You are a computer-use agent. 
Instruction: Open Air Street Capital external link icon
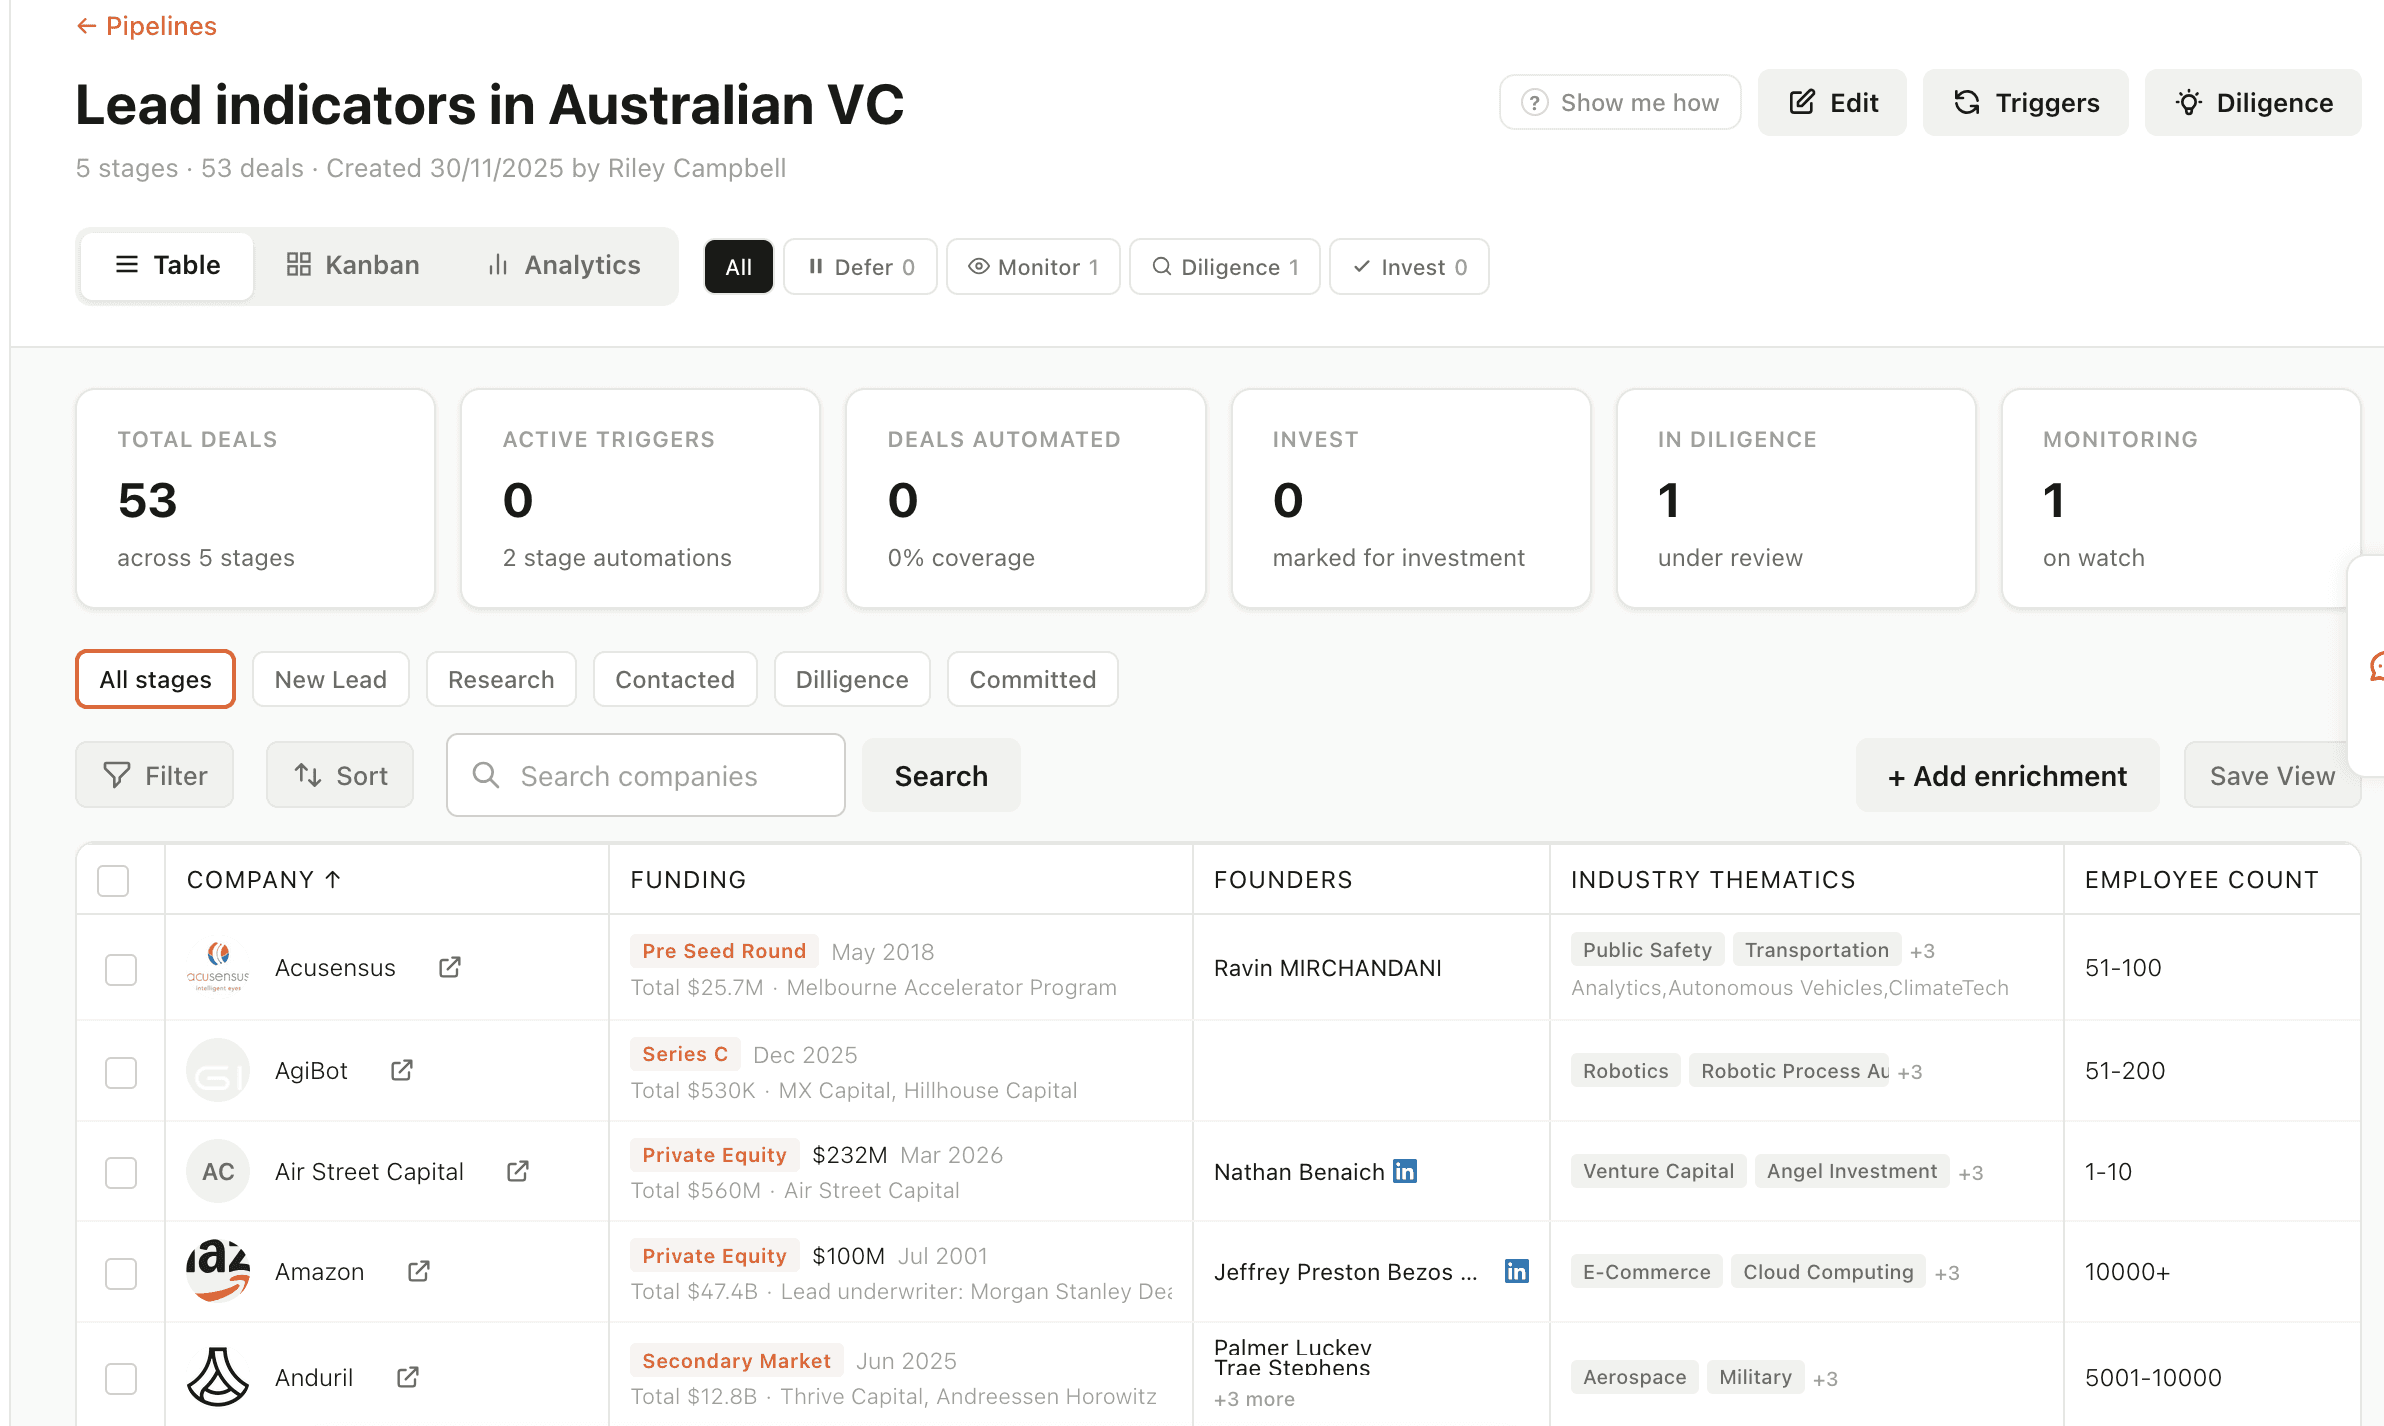point(518,1171)
